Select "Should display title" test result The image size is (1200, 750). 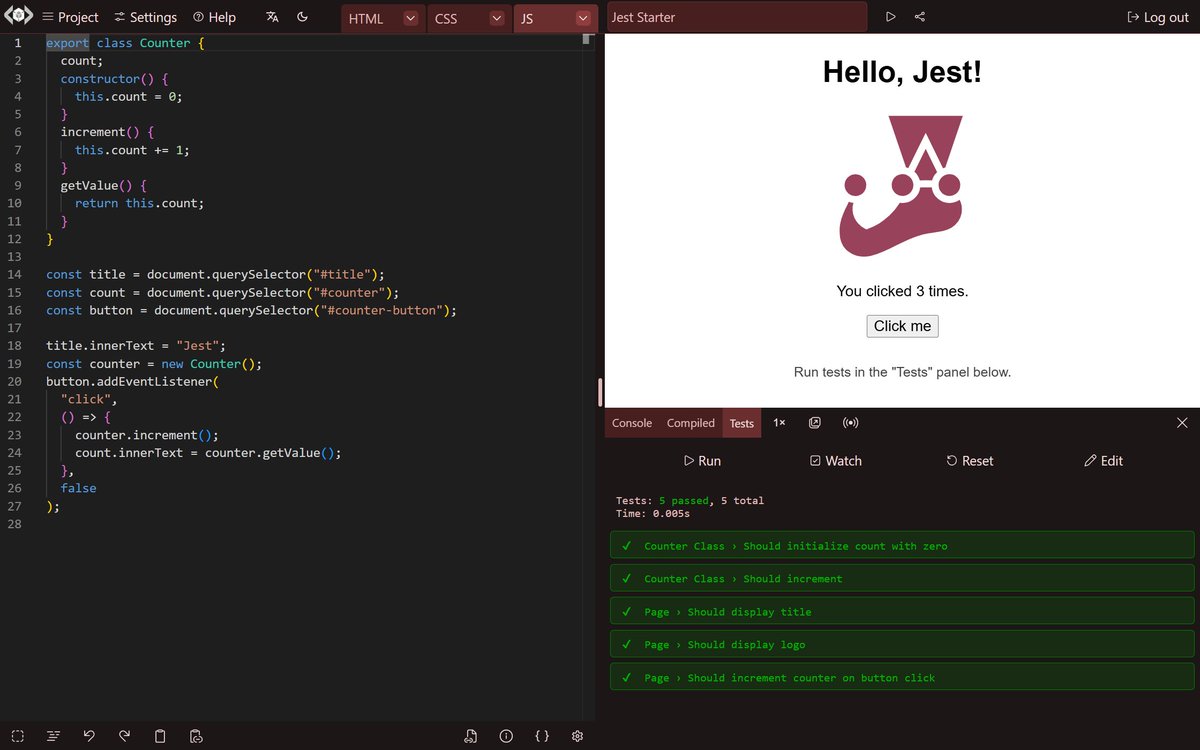tap(902, 612)
